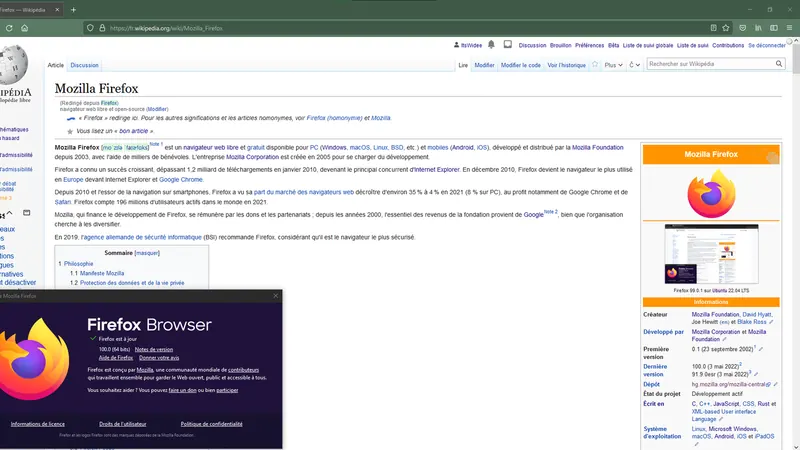Go to the Firefox home page icon

point(24,28)
